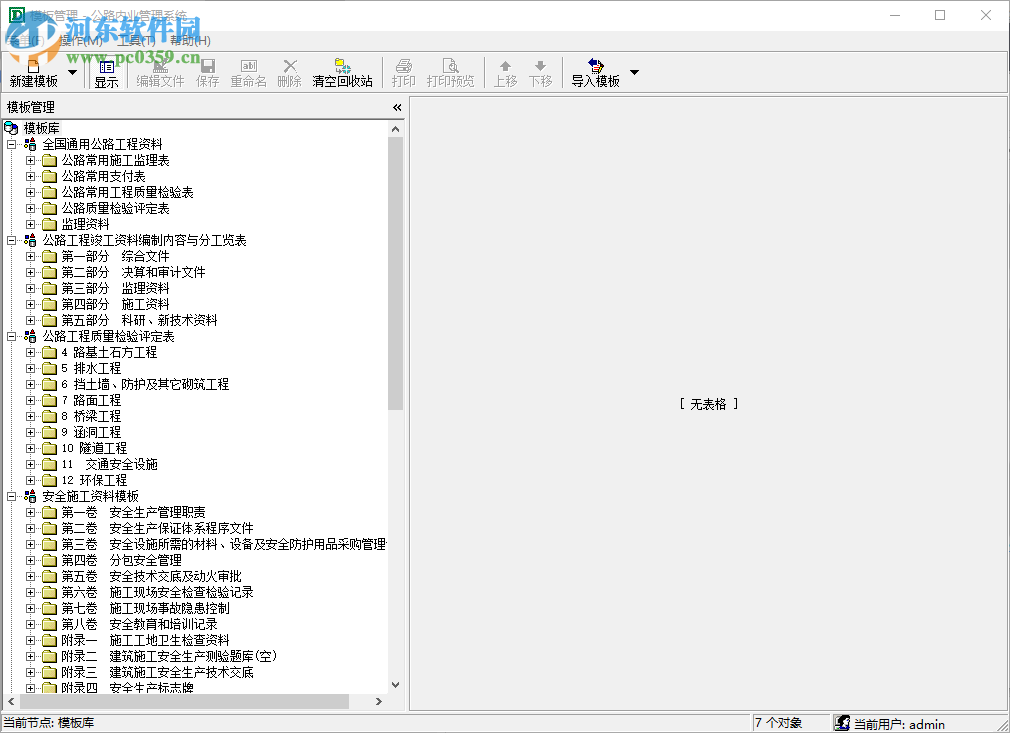
Task: Click the 显示 (Display) toolbar icon
Action: point(106,65)
